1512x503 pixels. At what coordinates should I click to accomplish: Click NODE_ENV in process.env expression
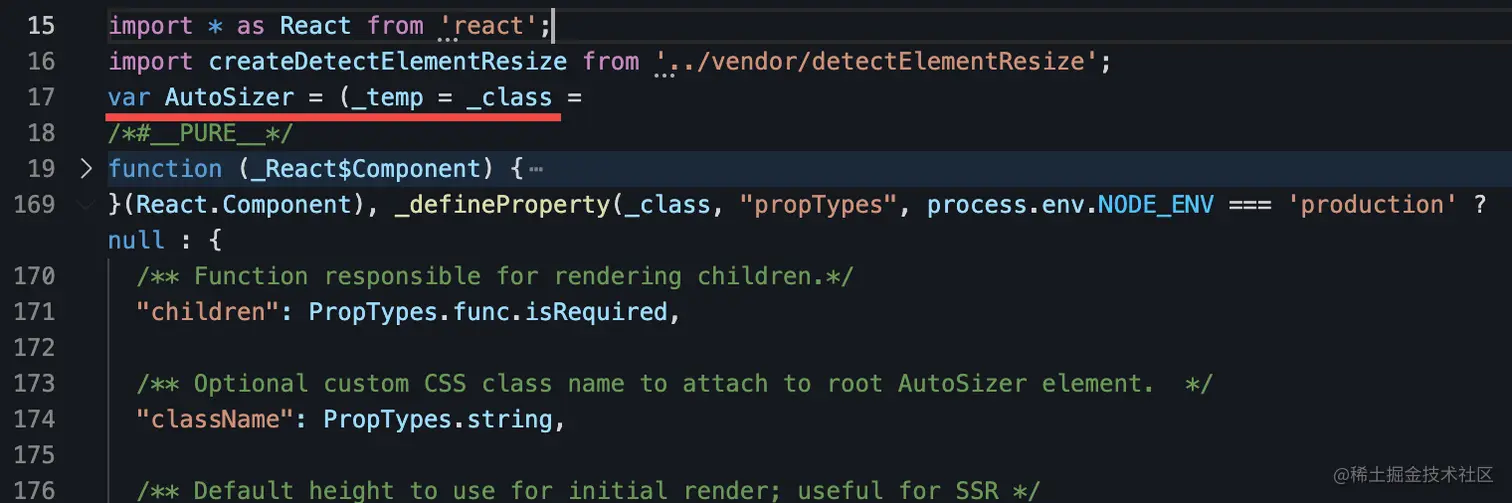1156,204
